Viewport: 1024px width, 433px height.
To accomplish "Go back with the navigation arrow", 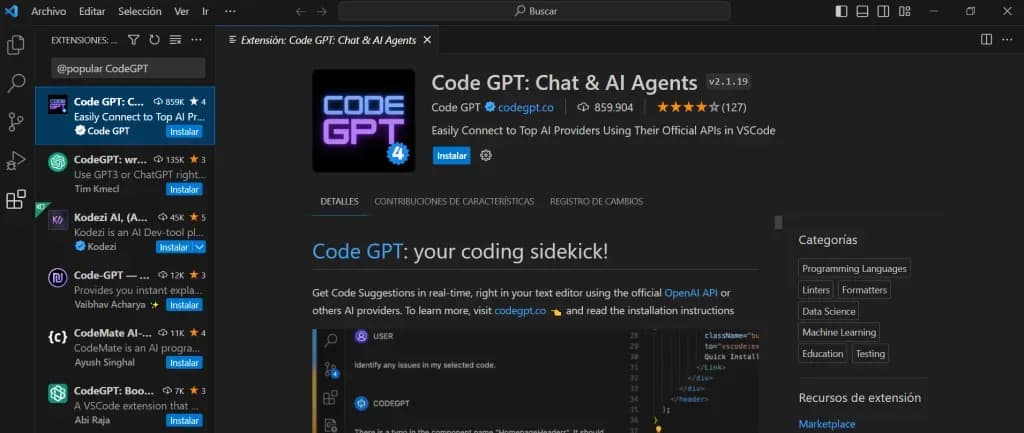I will click(x=300, y=11).
